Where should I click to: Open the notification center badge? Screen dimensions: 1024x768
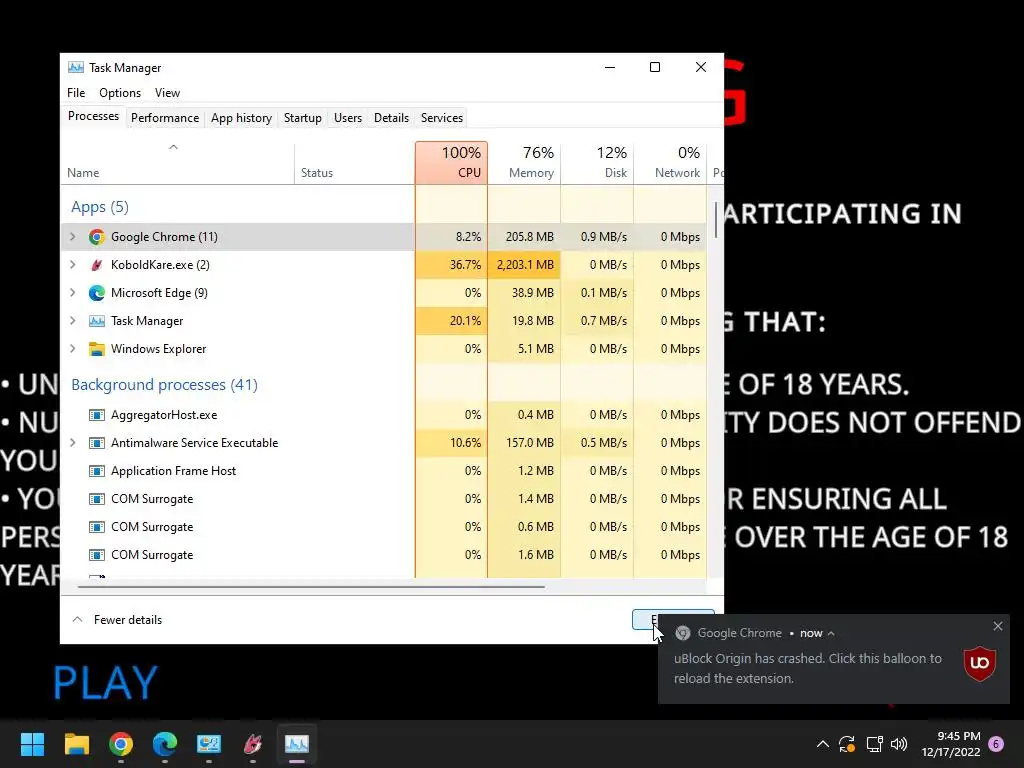pyautogui.click(x=996, y=744)
